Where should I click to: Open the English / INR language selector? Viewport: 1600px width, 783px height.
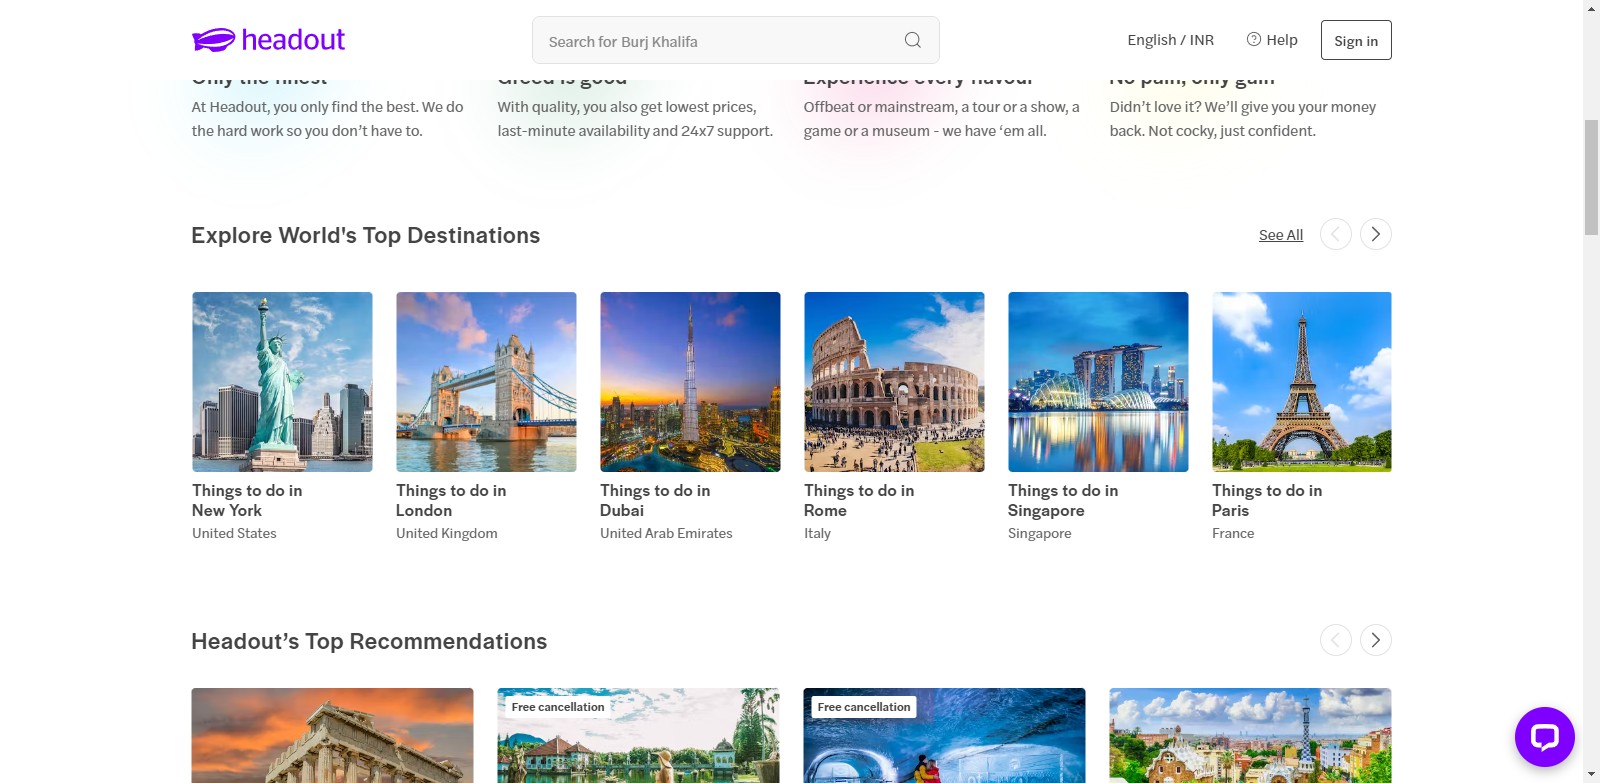click(1170, 40)
